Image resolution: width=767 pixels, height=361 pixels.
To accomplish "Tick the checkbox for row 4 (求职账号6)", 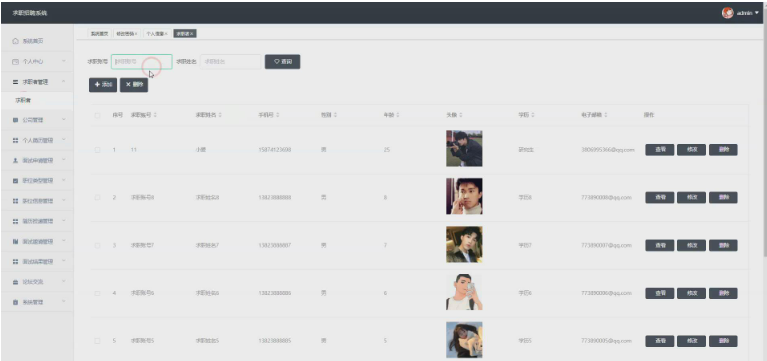I will [97, 293].
